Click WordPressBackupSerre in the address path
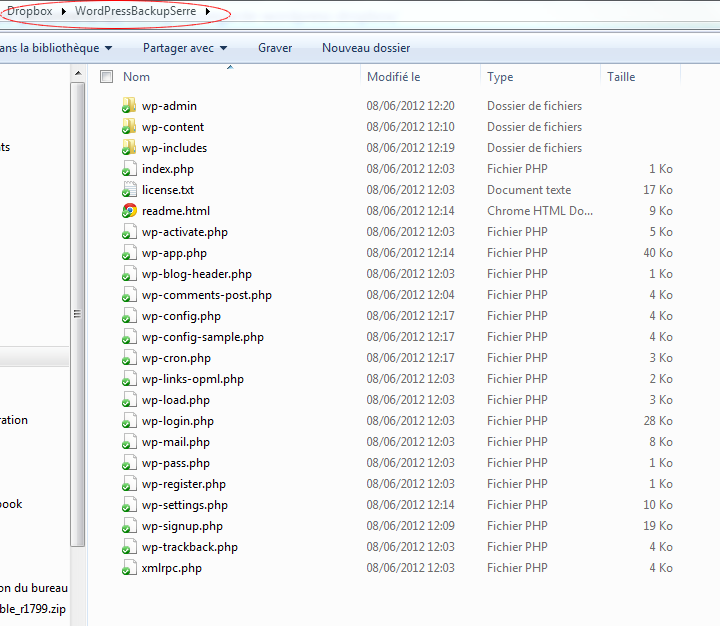Viewport: 720px width, 626px height. (135, 11)
